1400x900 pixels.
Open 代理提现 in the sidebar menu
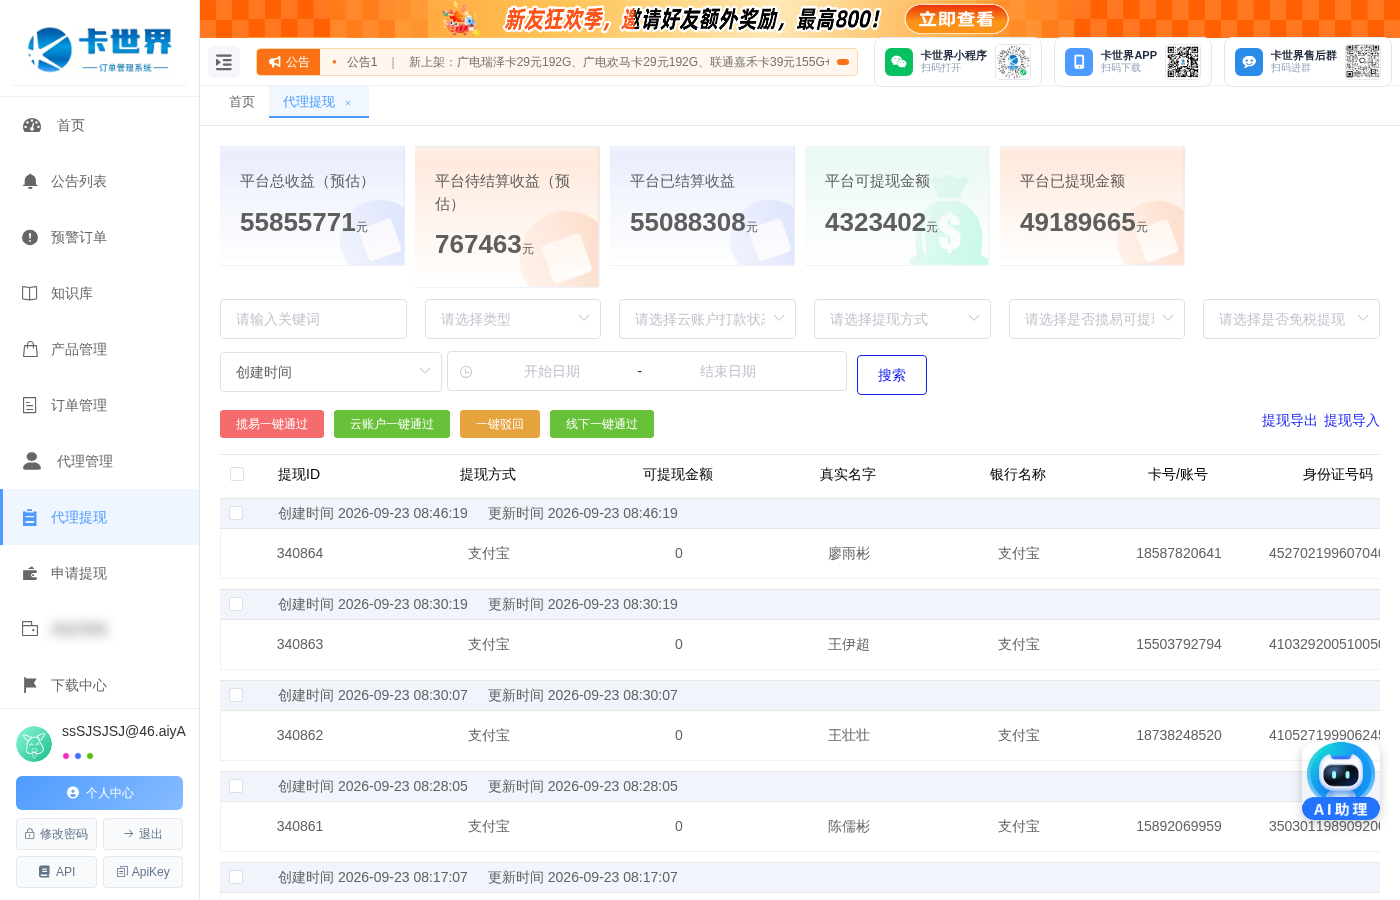point(100,517)
